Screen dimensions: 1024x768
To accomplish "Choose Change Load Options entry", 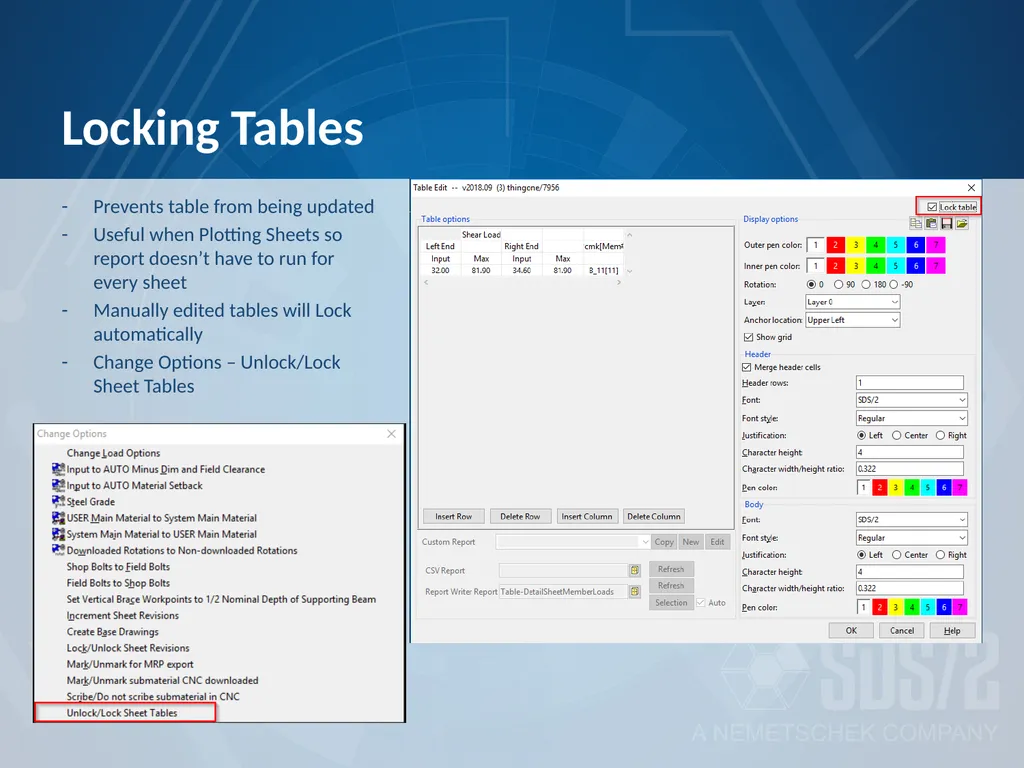I will 113,453.
